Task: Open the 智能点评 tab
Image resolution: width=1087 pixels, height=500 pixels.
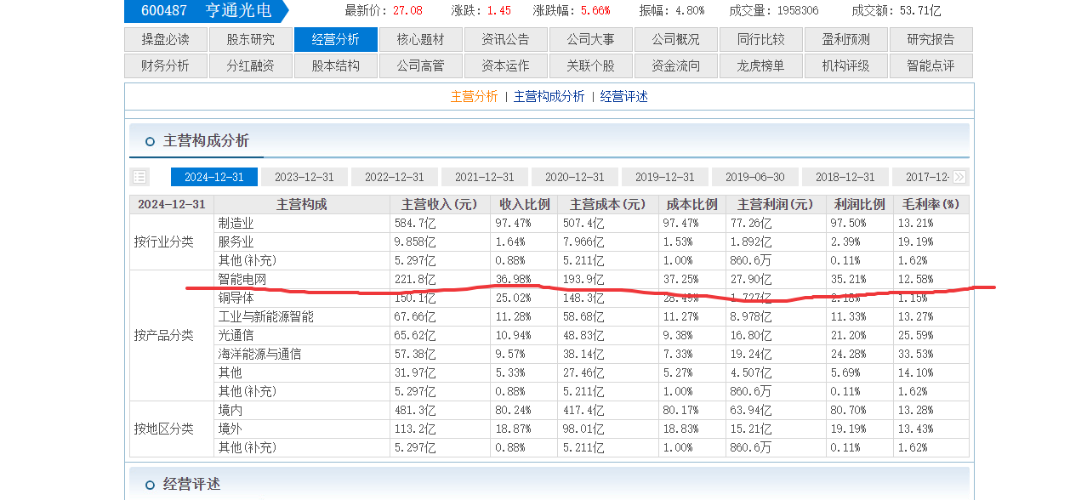Action: (930, 66)
